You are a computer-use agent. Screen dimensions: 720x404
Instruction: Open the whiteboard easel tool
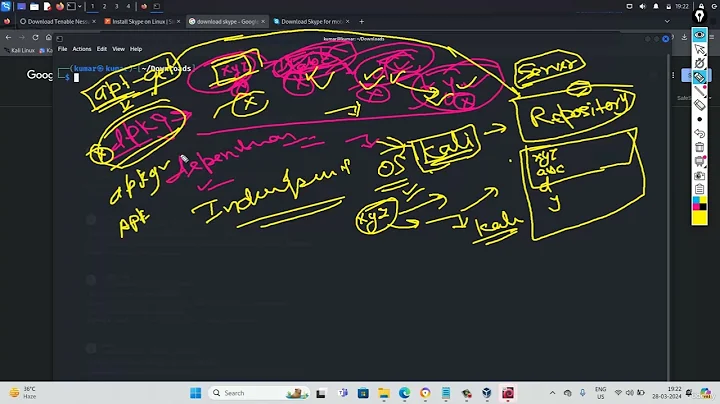[x=699, y=161]
